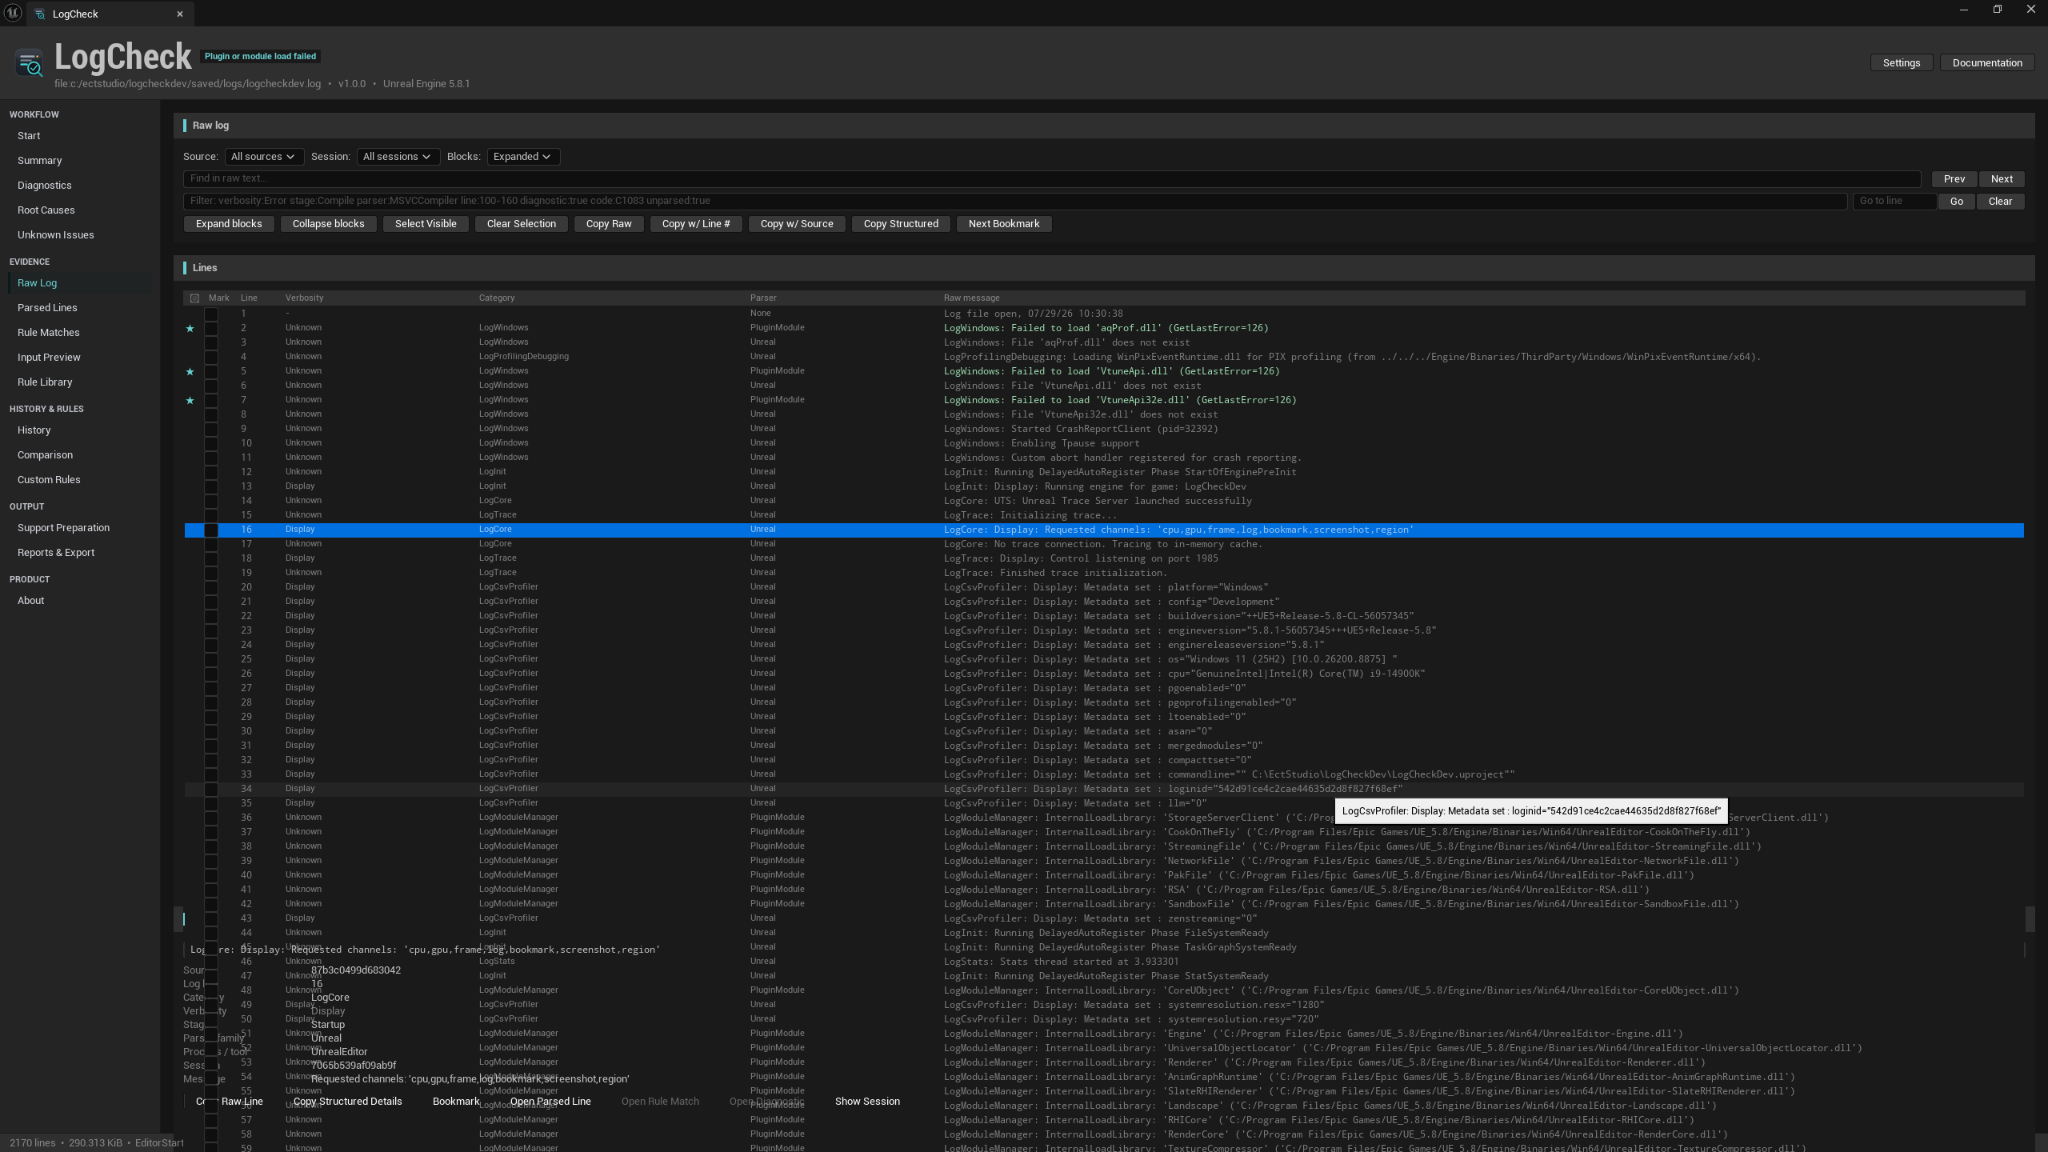The image size is (2048, 1152).
Task: Tick the checkbox for line 36
Action: point(211,817)
